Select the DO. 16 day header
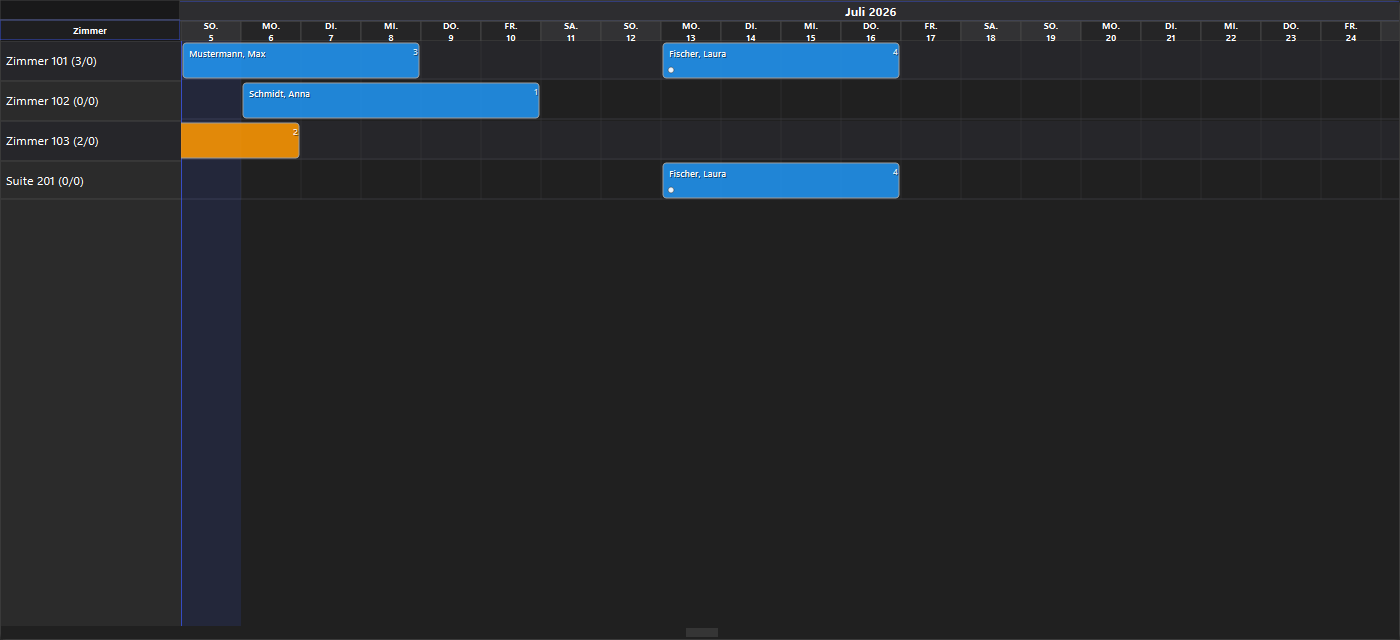Viewport: 1400px width, 640px height. (x=871, y=31)
